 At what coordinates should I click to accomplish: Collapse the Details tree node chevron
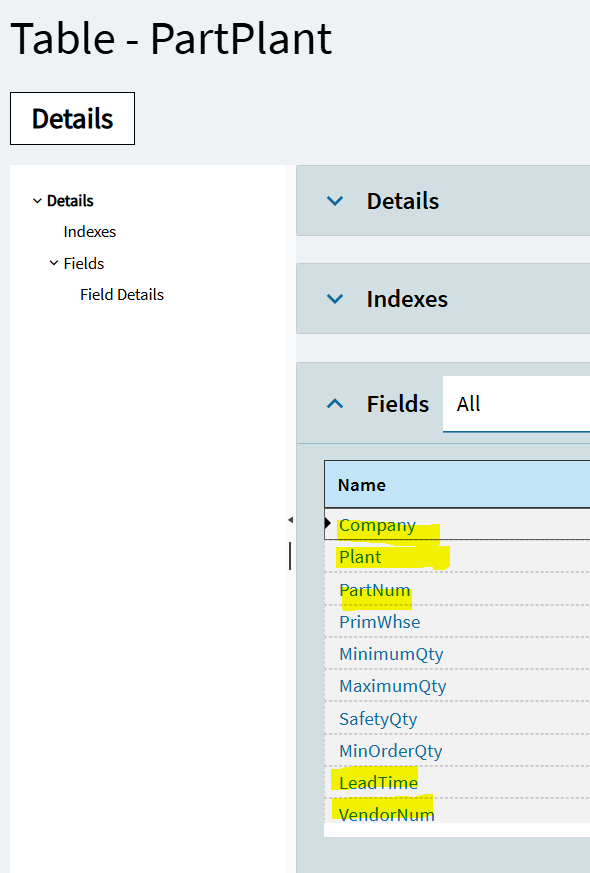point(37,201)
